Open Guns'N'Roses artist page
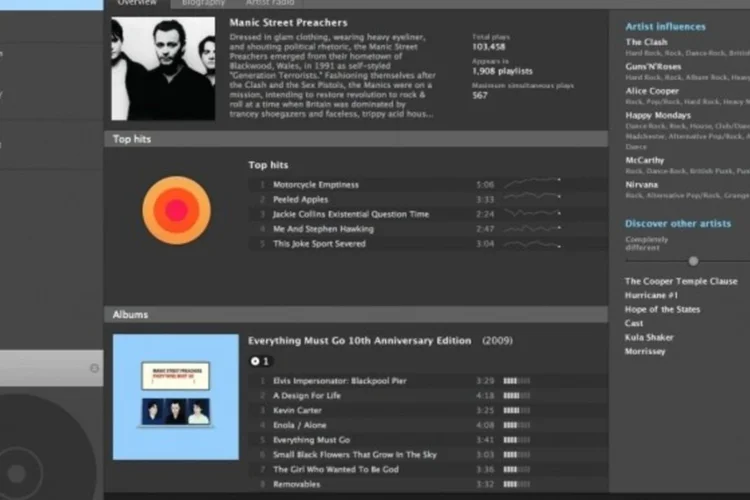The image size is (750, 500). point(653,67)
